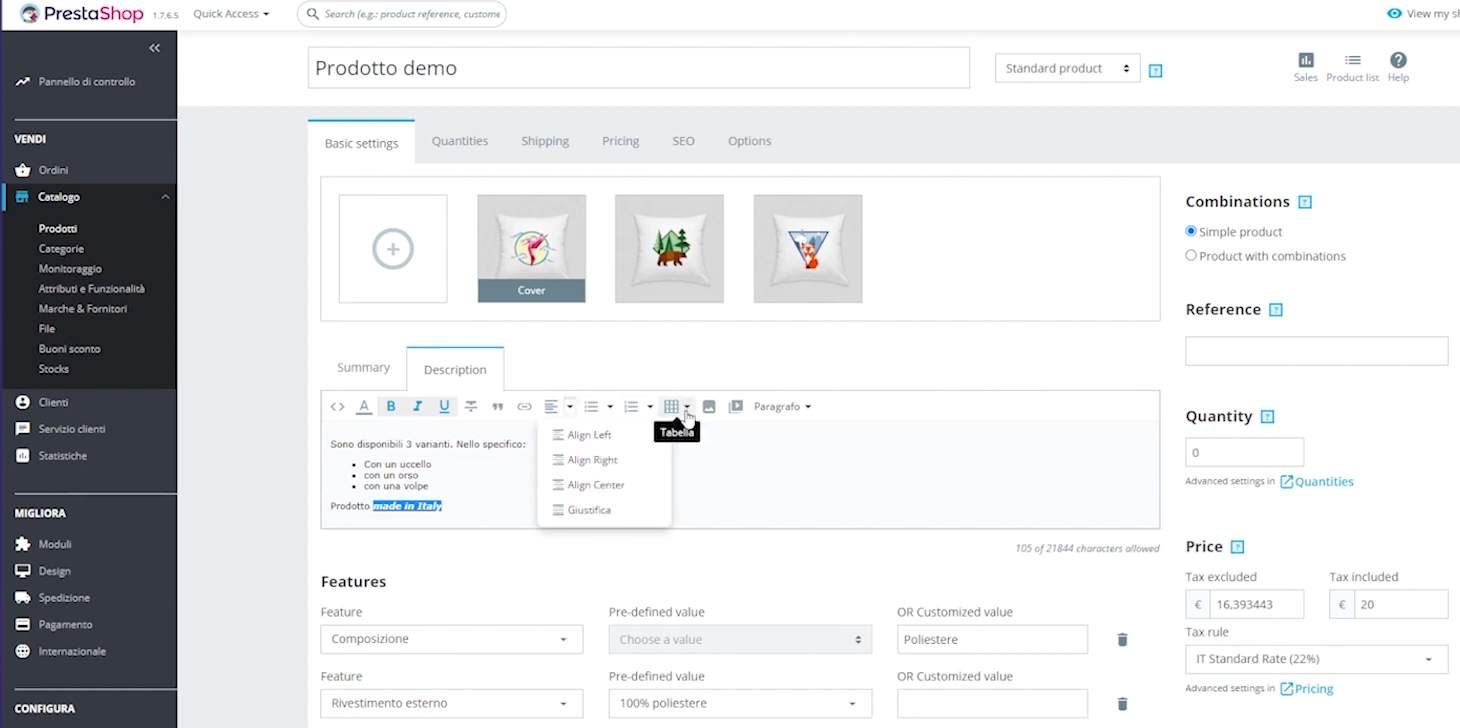This screenshot has height=728, width=1460.
Task: Insert a link using the link icon
Action: pyautogui.click(x=524, y=406)
